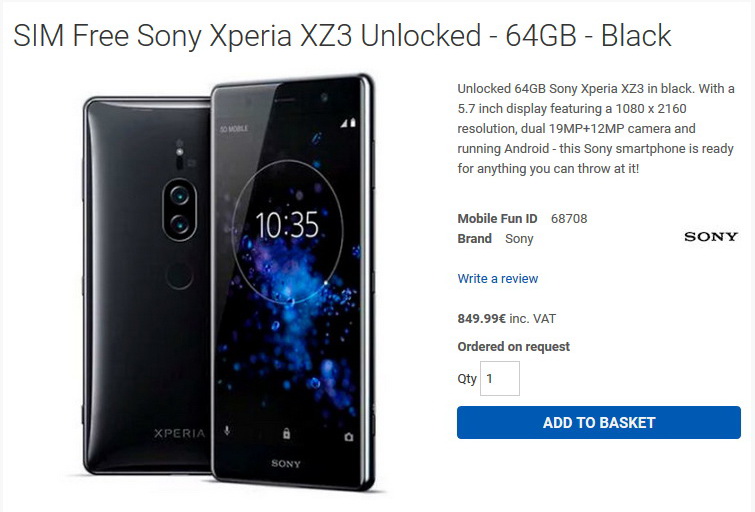755x512 pixels.
Task: Click the Sony brand logo
Action: (x=711, y=236)
